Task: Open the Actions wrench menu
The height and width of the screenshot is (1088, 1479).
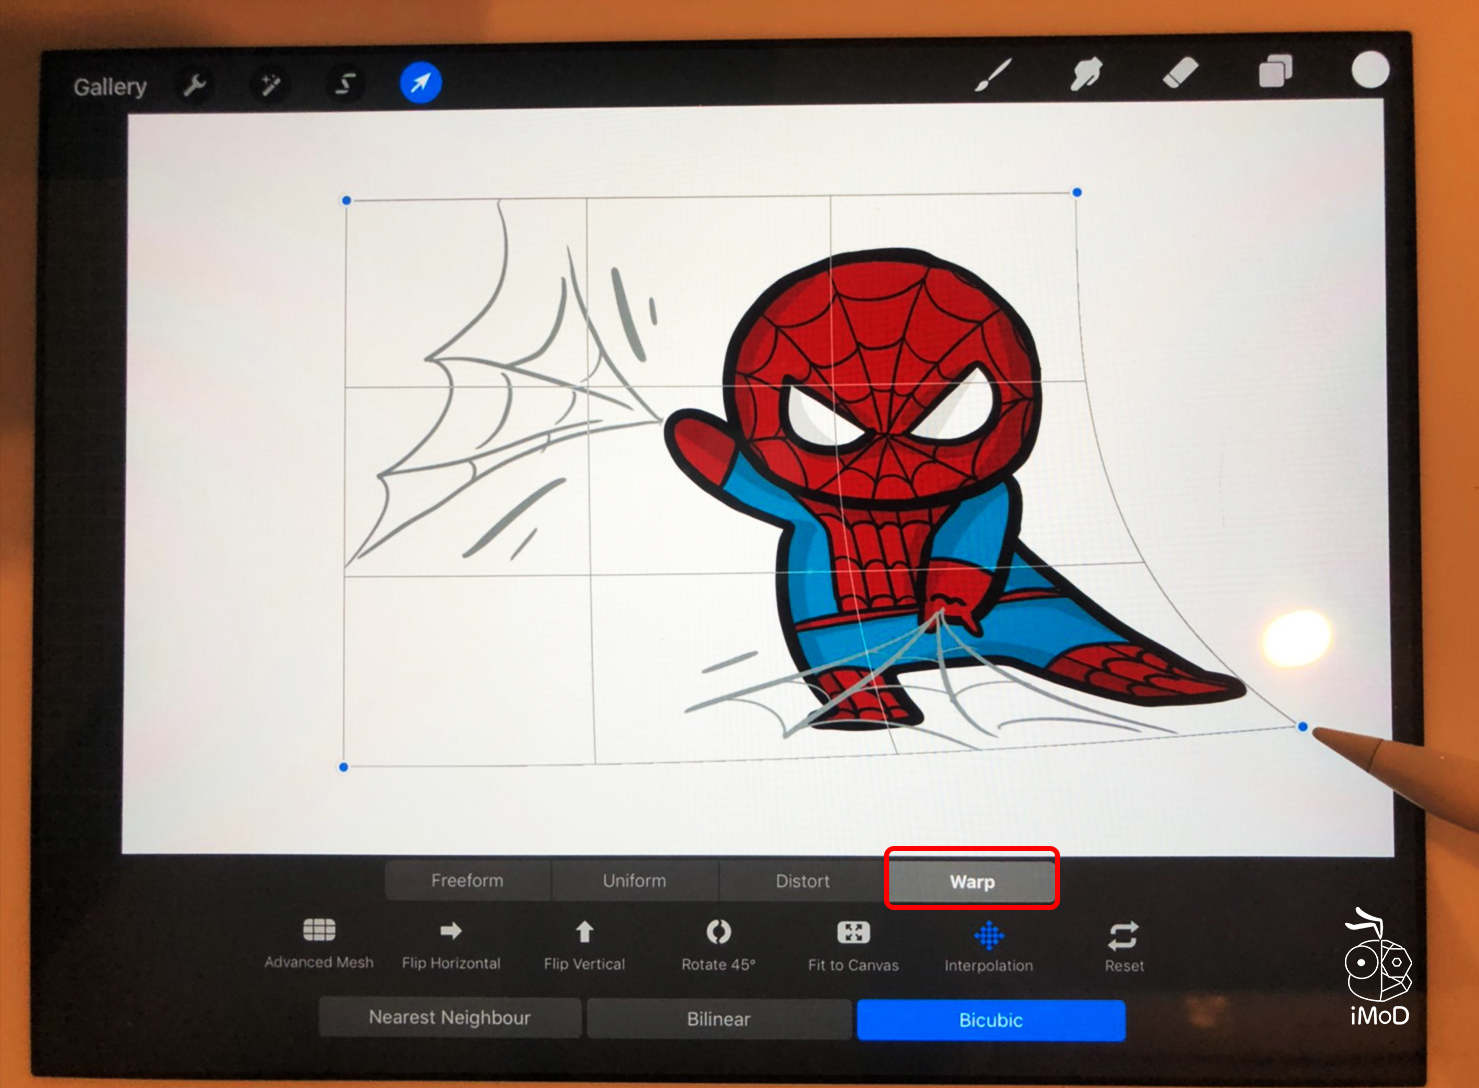Action: (194, 86)
